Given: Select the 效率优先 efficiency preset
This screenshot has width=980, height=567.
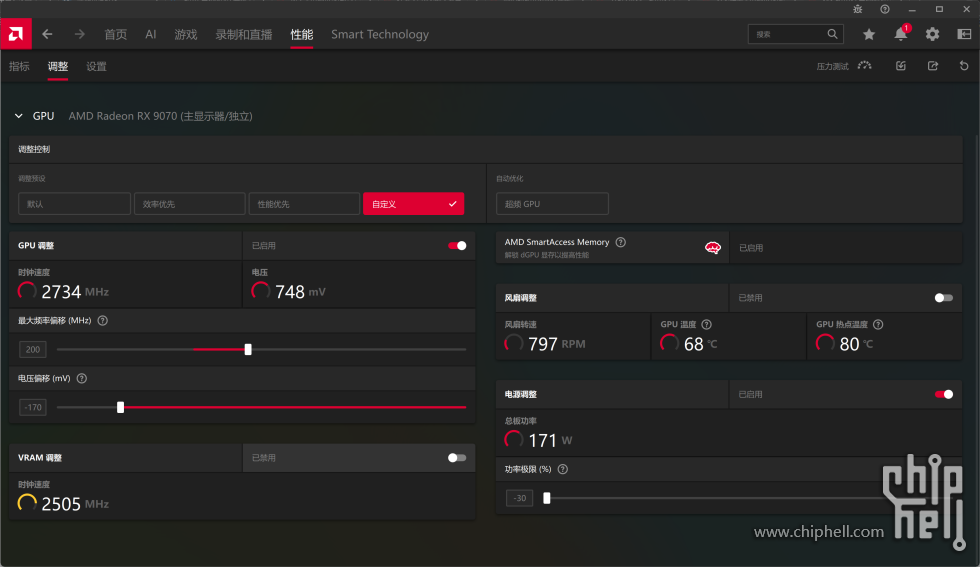Looking at the screenshot, I should (189, 204).
